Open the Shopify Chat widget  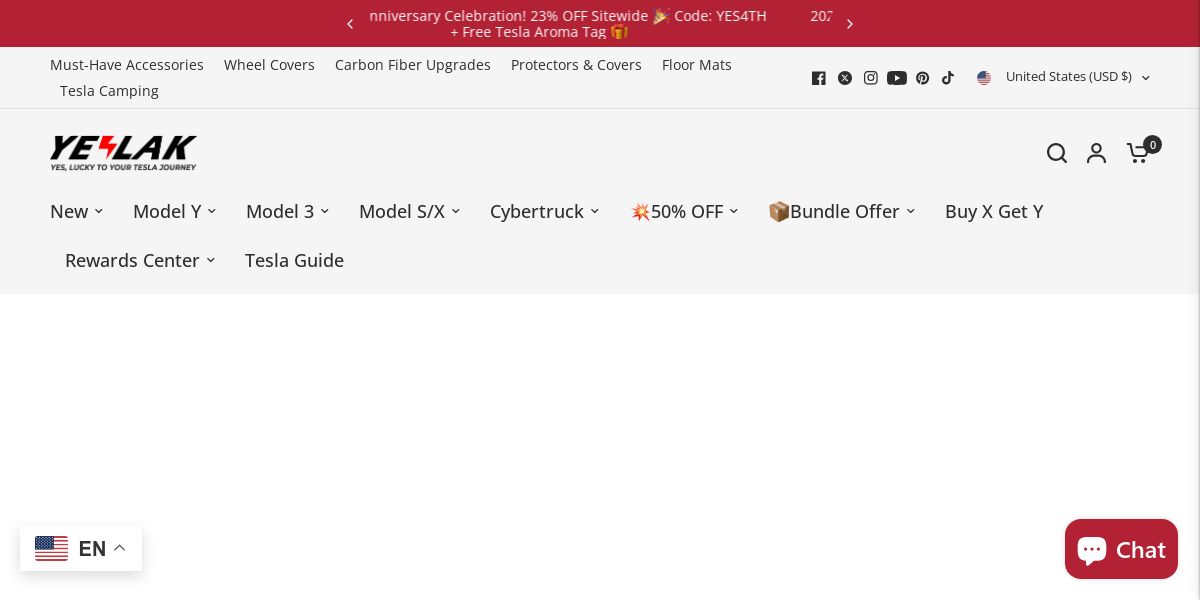1121,549
